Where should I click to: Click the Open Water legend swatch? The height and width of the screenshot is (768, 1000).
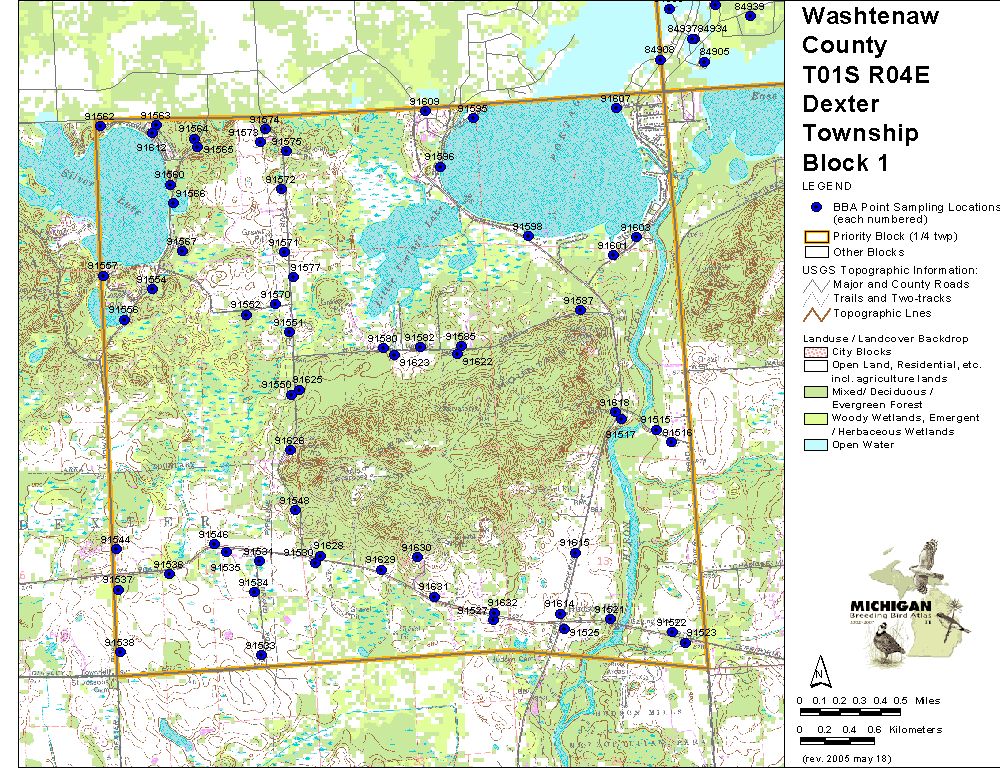pyautogui.click(x=815, y=445)
